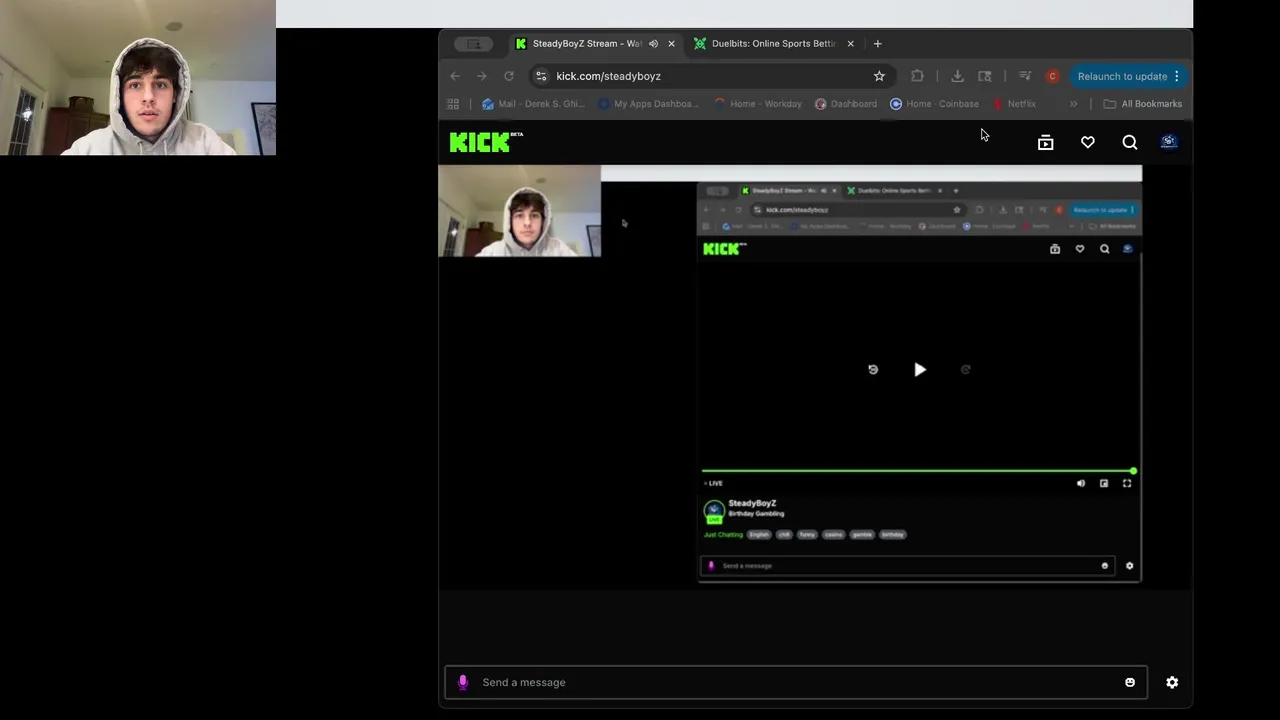Image resolution: width=1280 pixels, height=720 pixels.
Task: Open the chat emoji picker
Action: click(x=1130, y=682)
